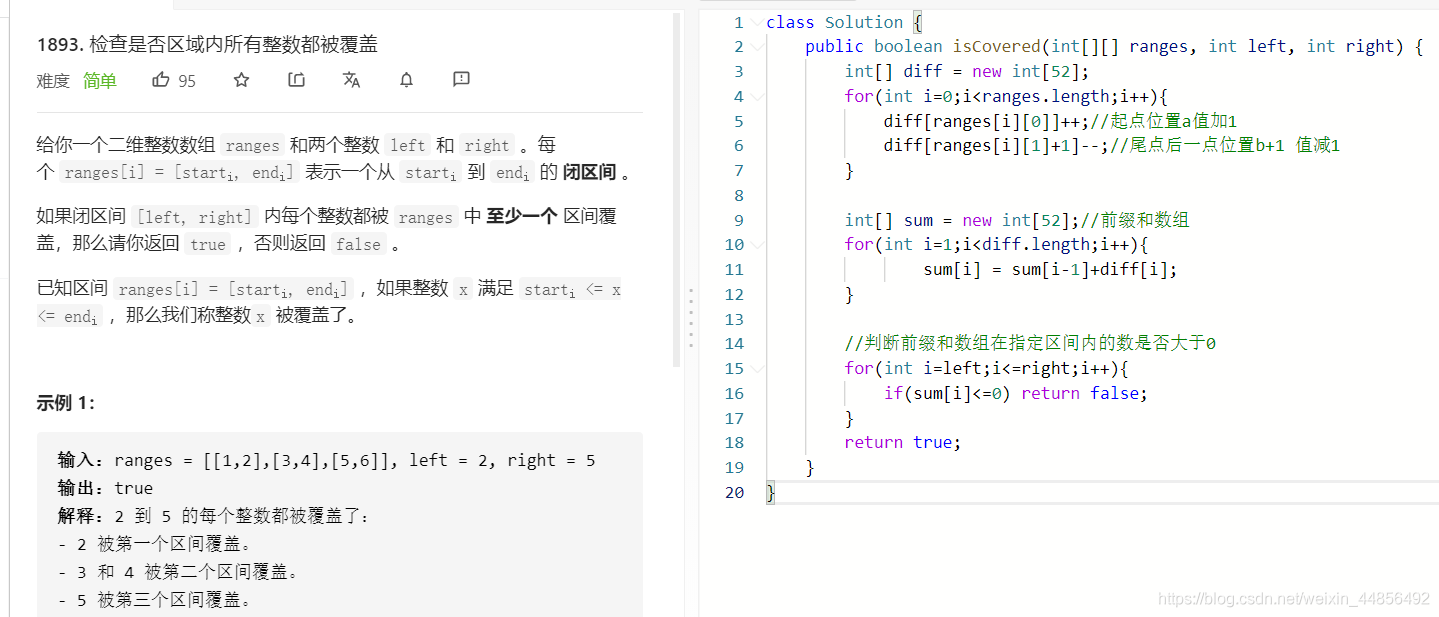Click the notification bell icon
The height and width of the screenshot is (617, 1439).
(x=406, y=80)
